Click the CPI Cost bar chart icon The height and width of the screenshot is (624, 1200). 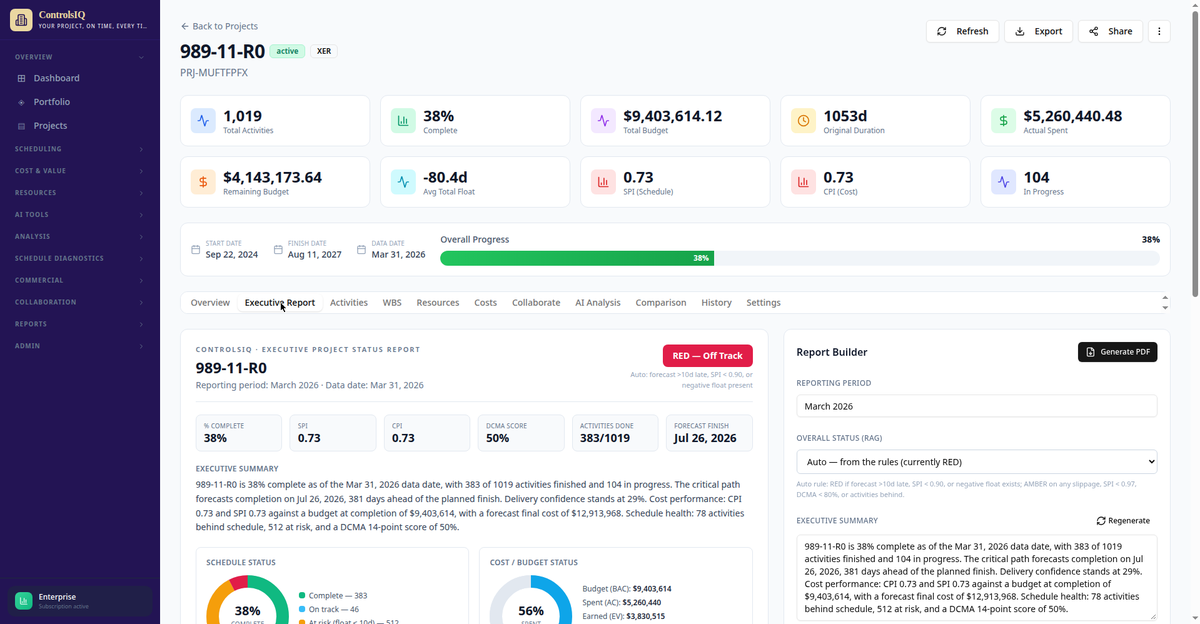pyautogui.click(x=804, y=182)
